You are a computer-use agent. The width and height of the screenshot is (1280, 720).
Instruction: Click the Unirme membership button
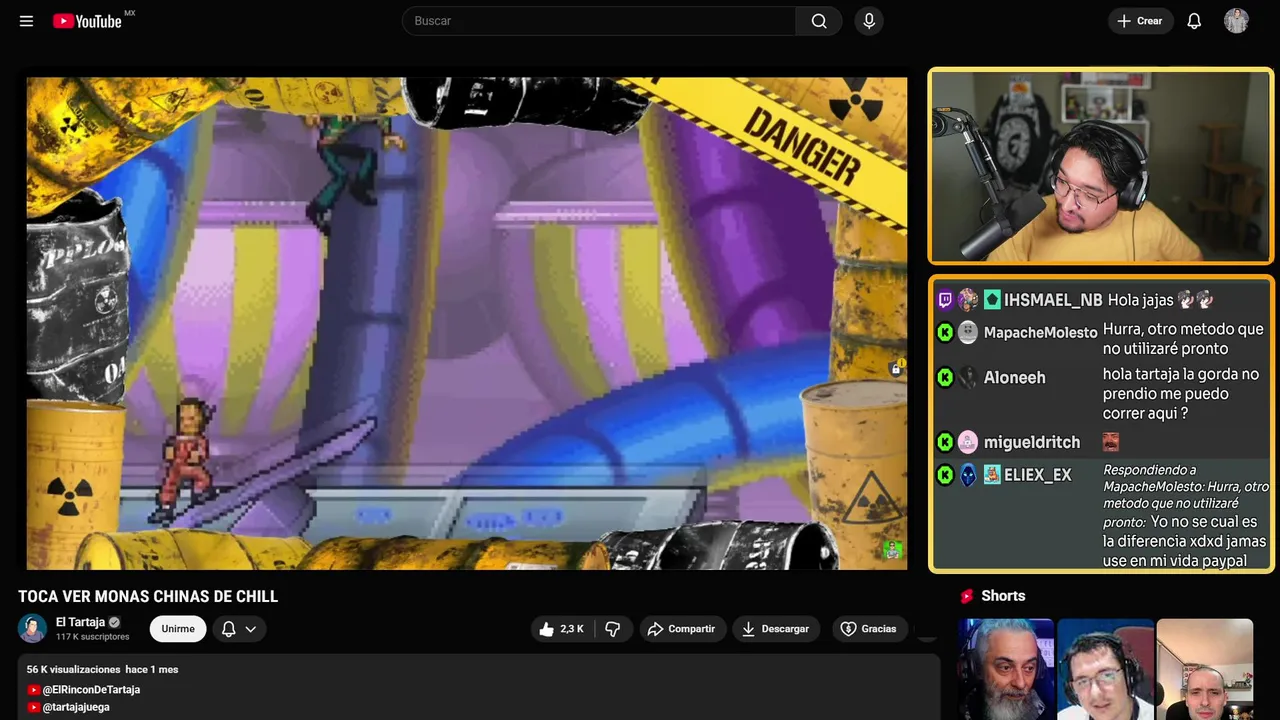pyautogui.click(x=178, y=629)
